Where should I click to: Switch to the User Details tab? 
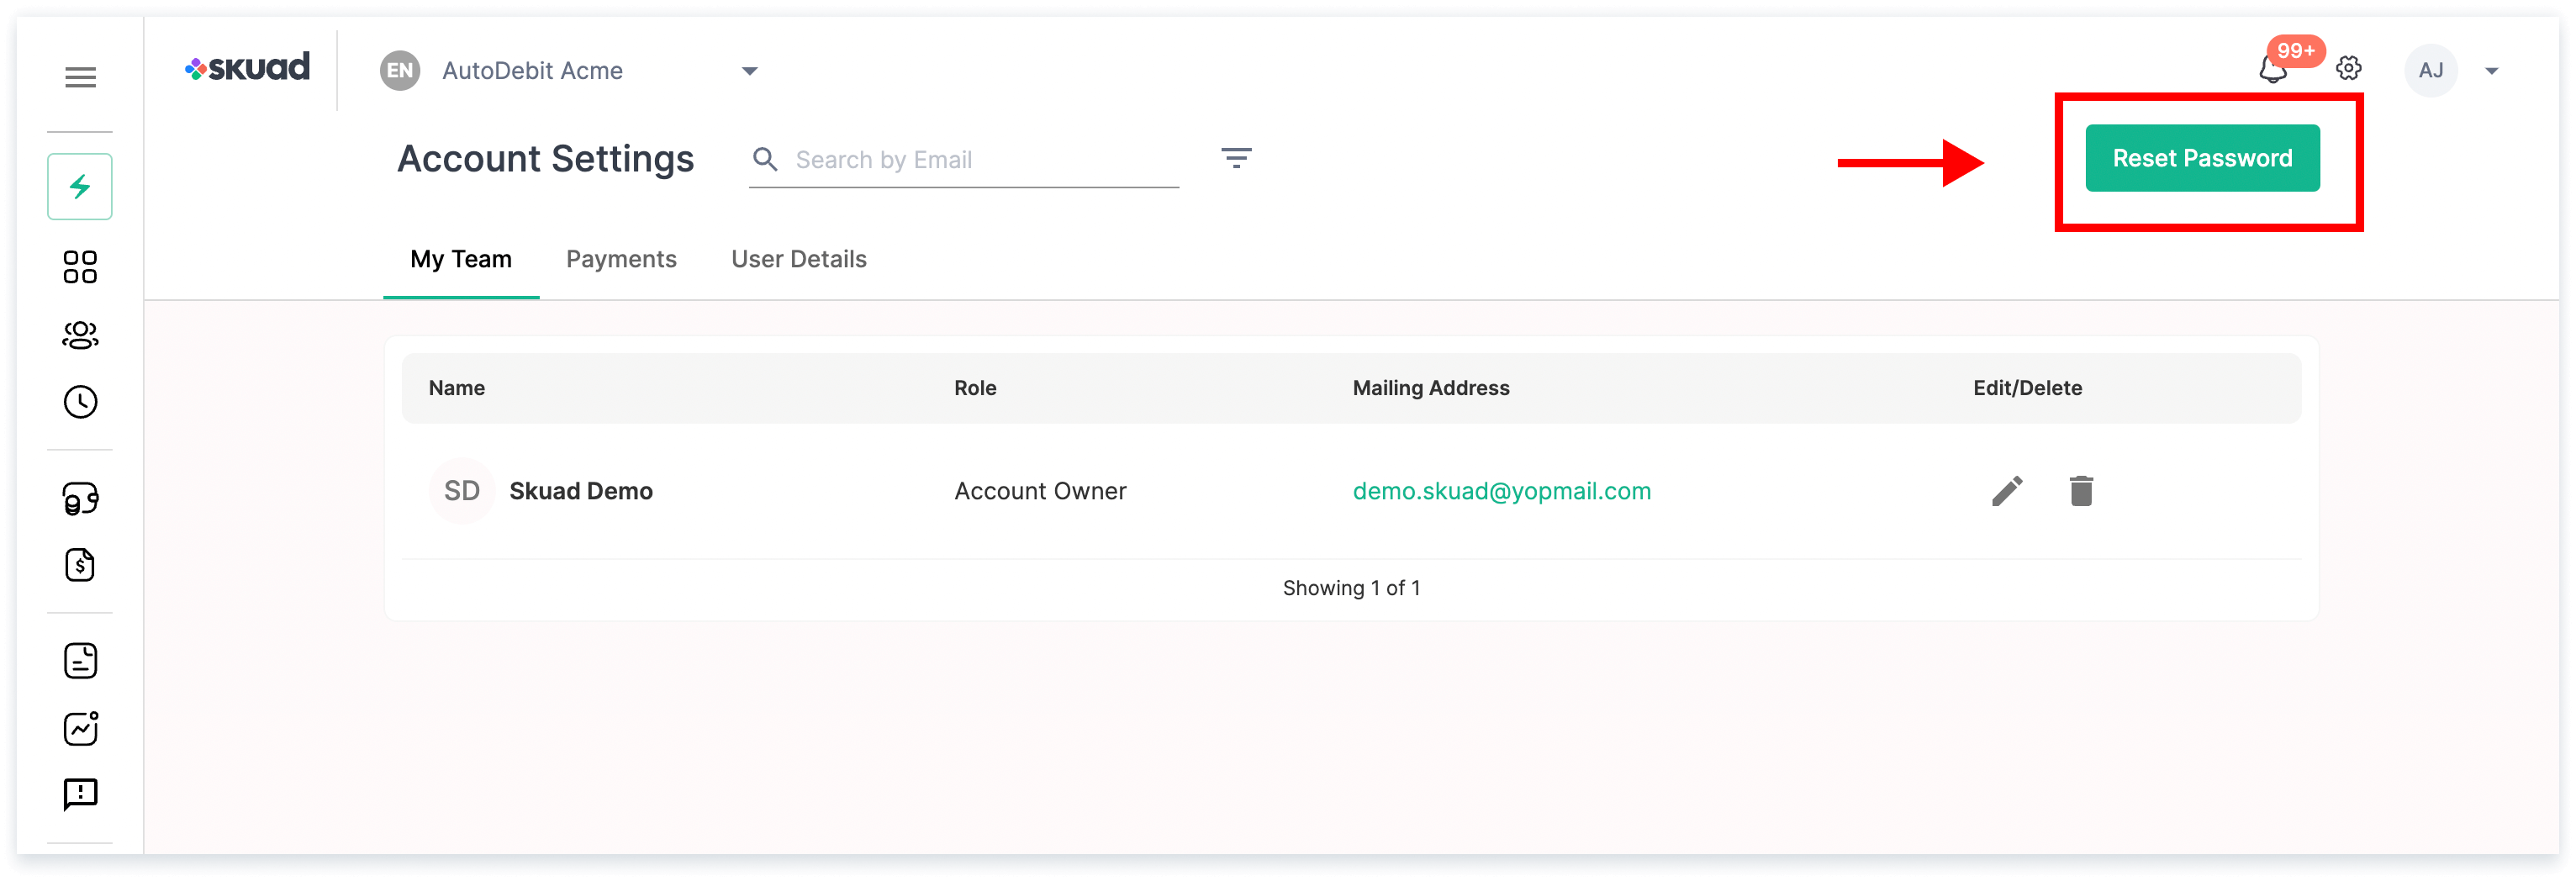click(x=799, y=259)
